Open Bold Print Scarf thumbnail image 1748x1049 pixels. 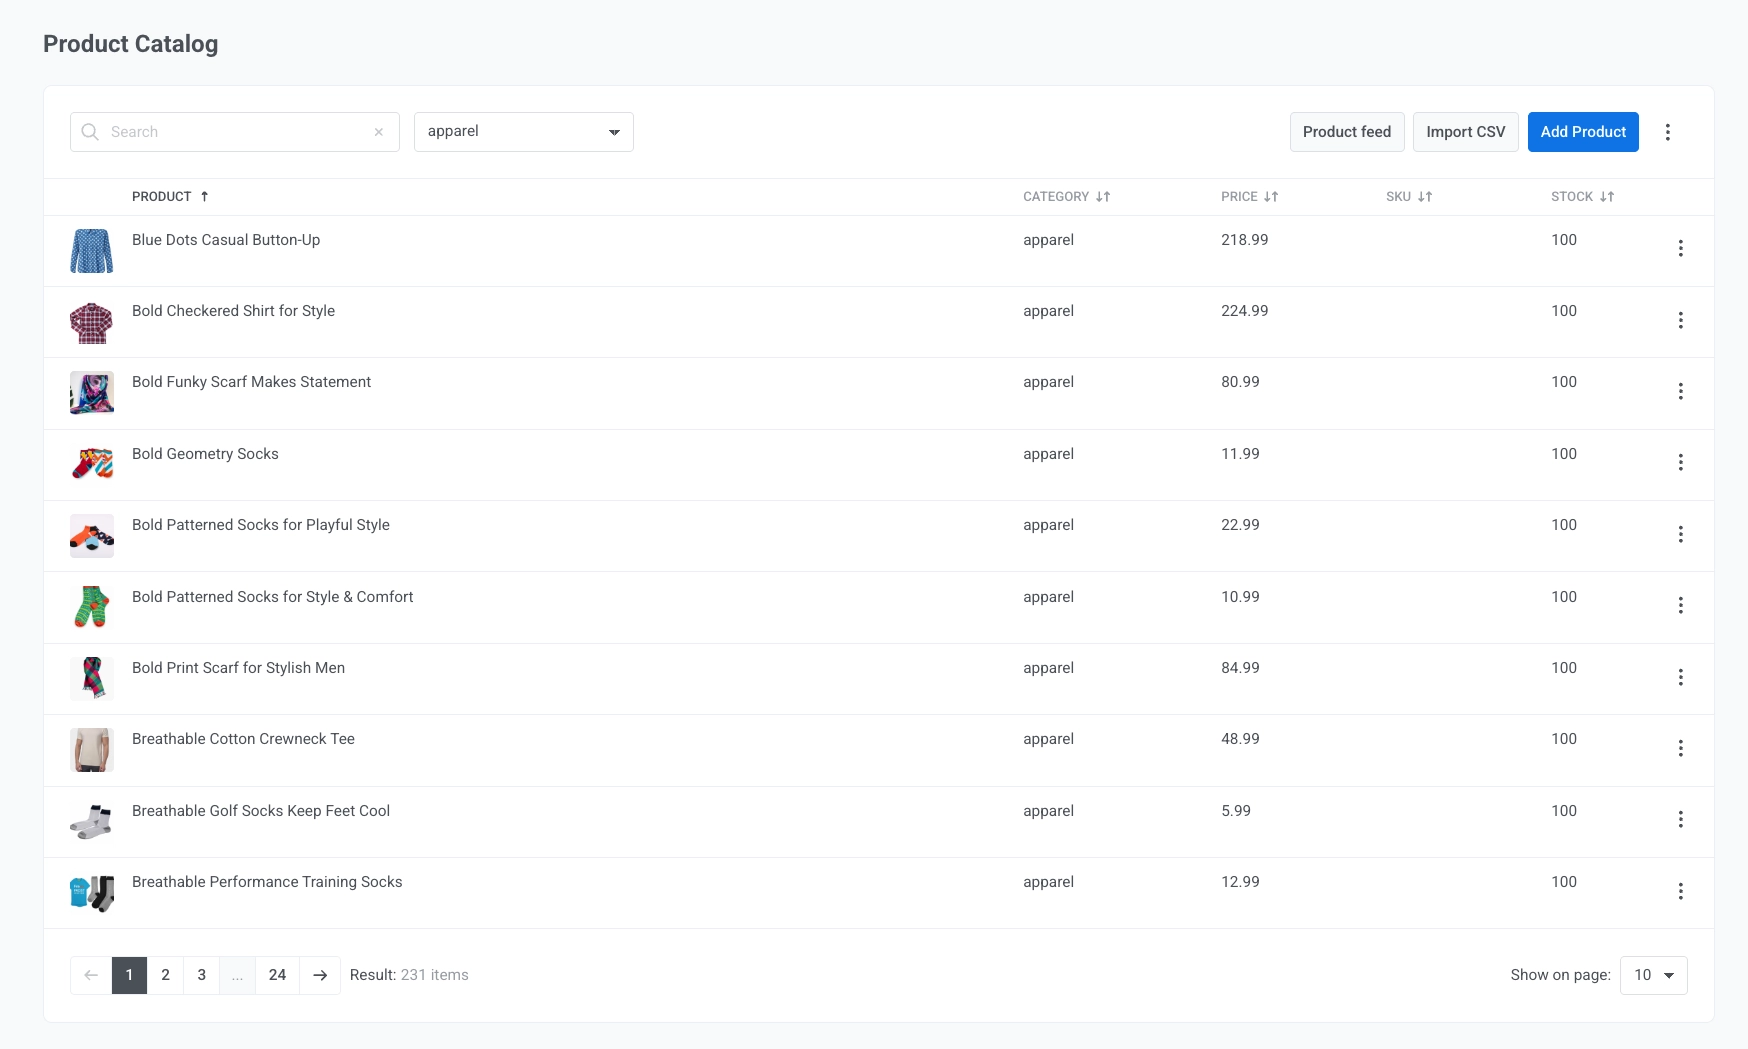click(x=92, y=679)
